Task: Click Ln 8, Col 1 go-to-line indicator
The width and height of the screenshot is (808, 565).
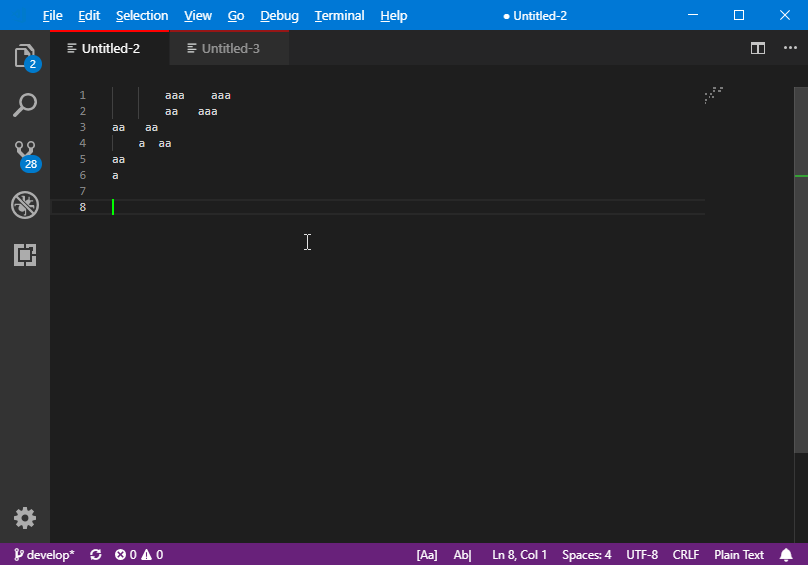Action: click(x=519, y=555)
